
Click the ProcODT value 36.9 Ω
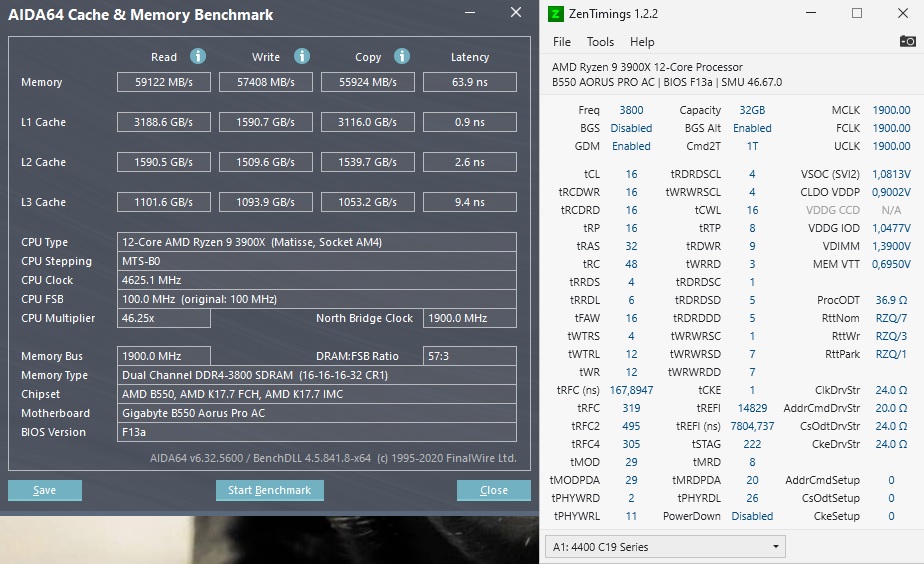(x=891, y=300)
